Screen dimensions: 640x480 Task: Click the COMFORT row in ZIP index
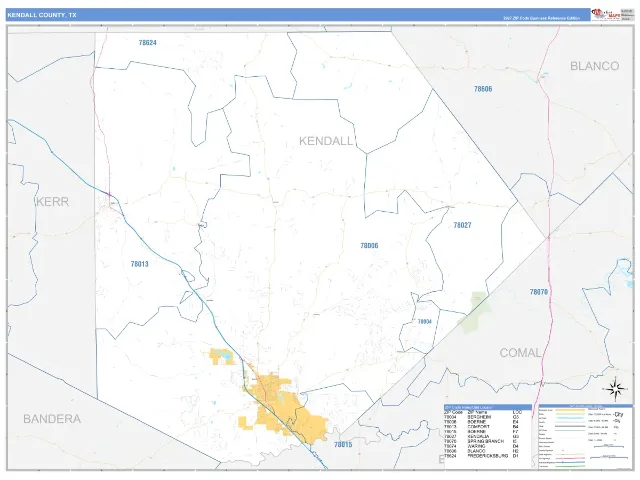(x=482, y=427)
